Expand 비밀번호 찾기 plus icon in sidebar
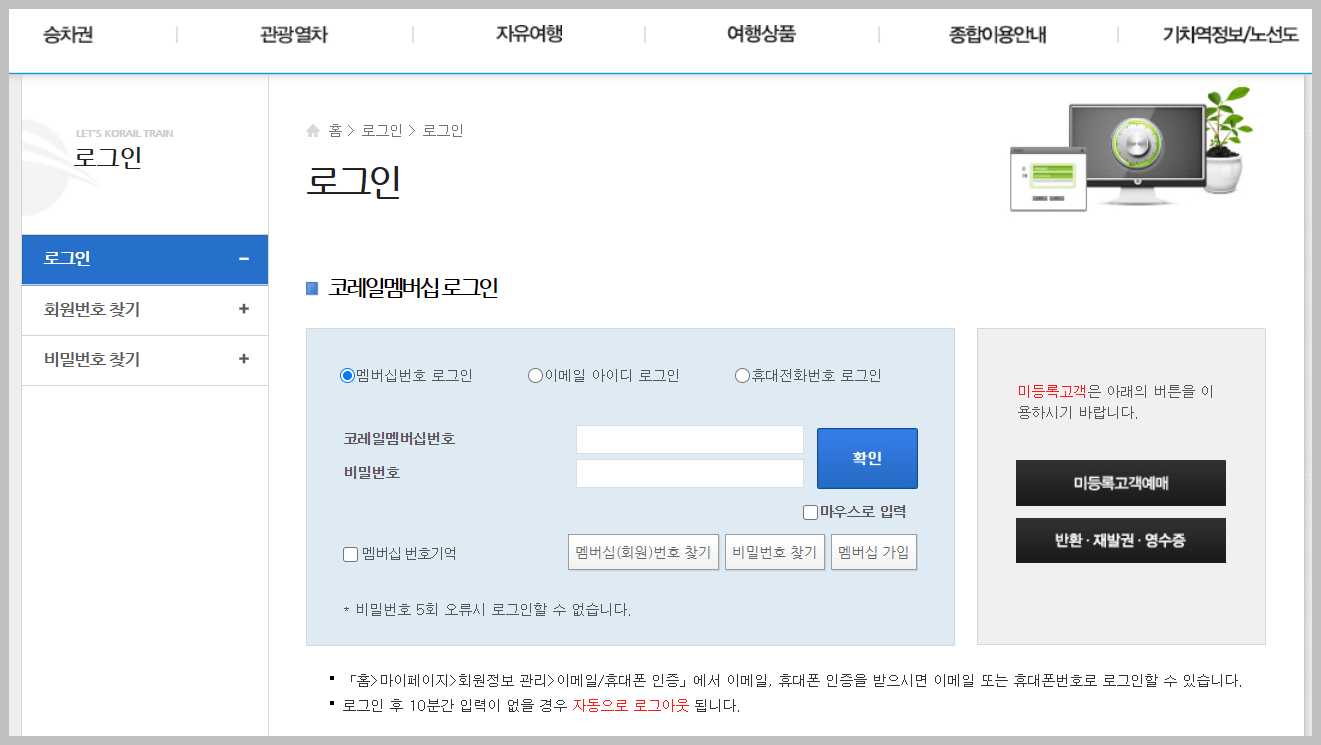The image size is (1321, 745). 244,359
